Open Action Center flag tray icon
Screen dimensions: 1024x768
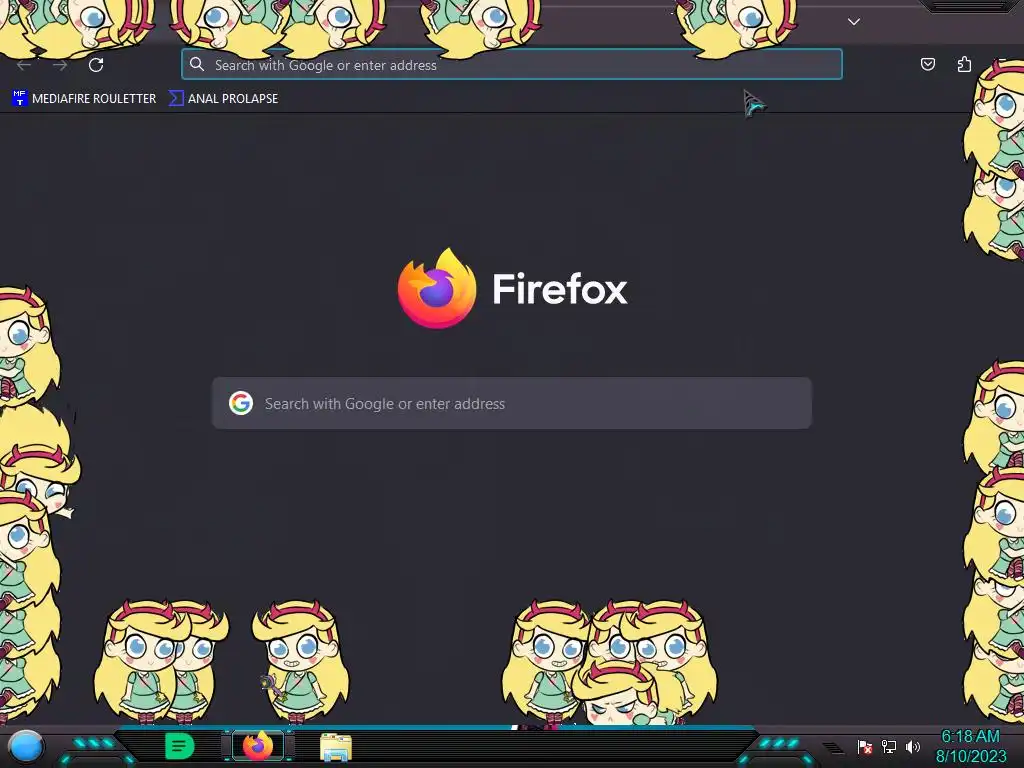point(865,746)
